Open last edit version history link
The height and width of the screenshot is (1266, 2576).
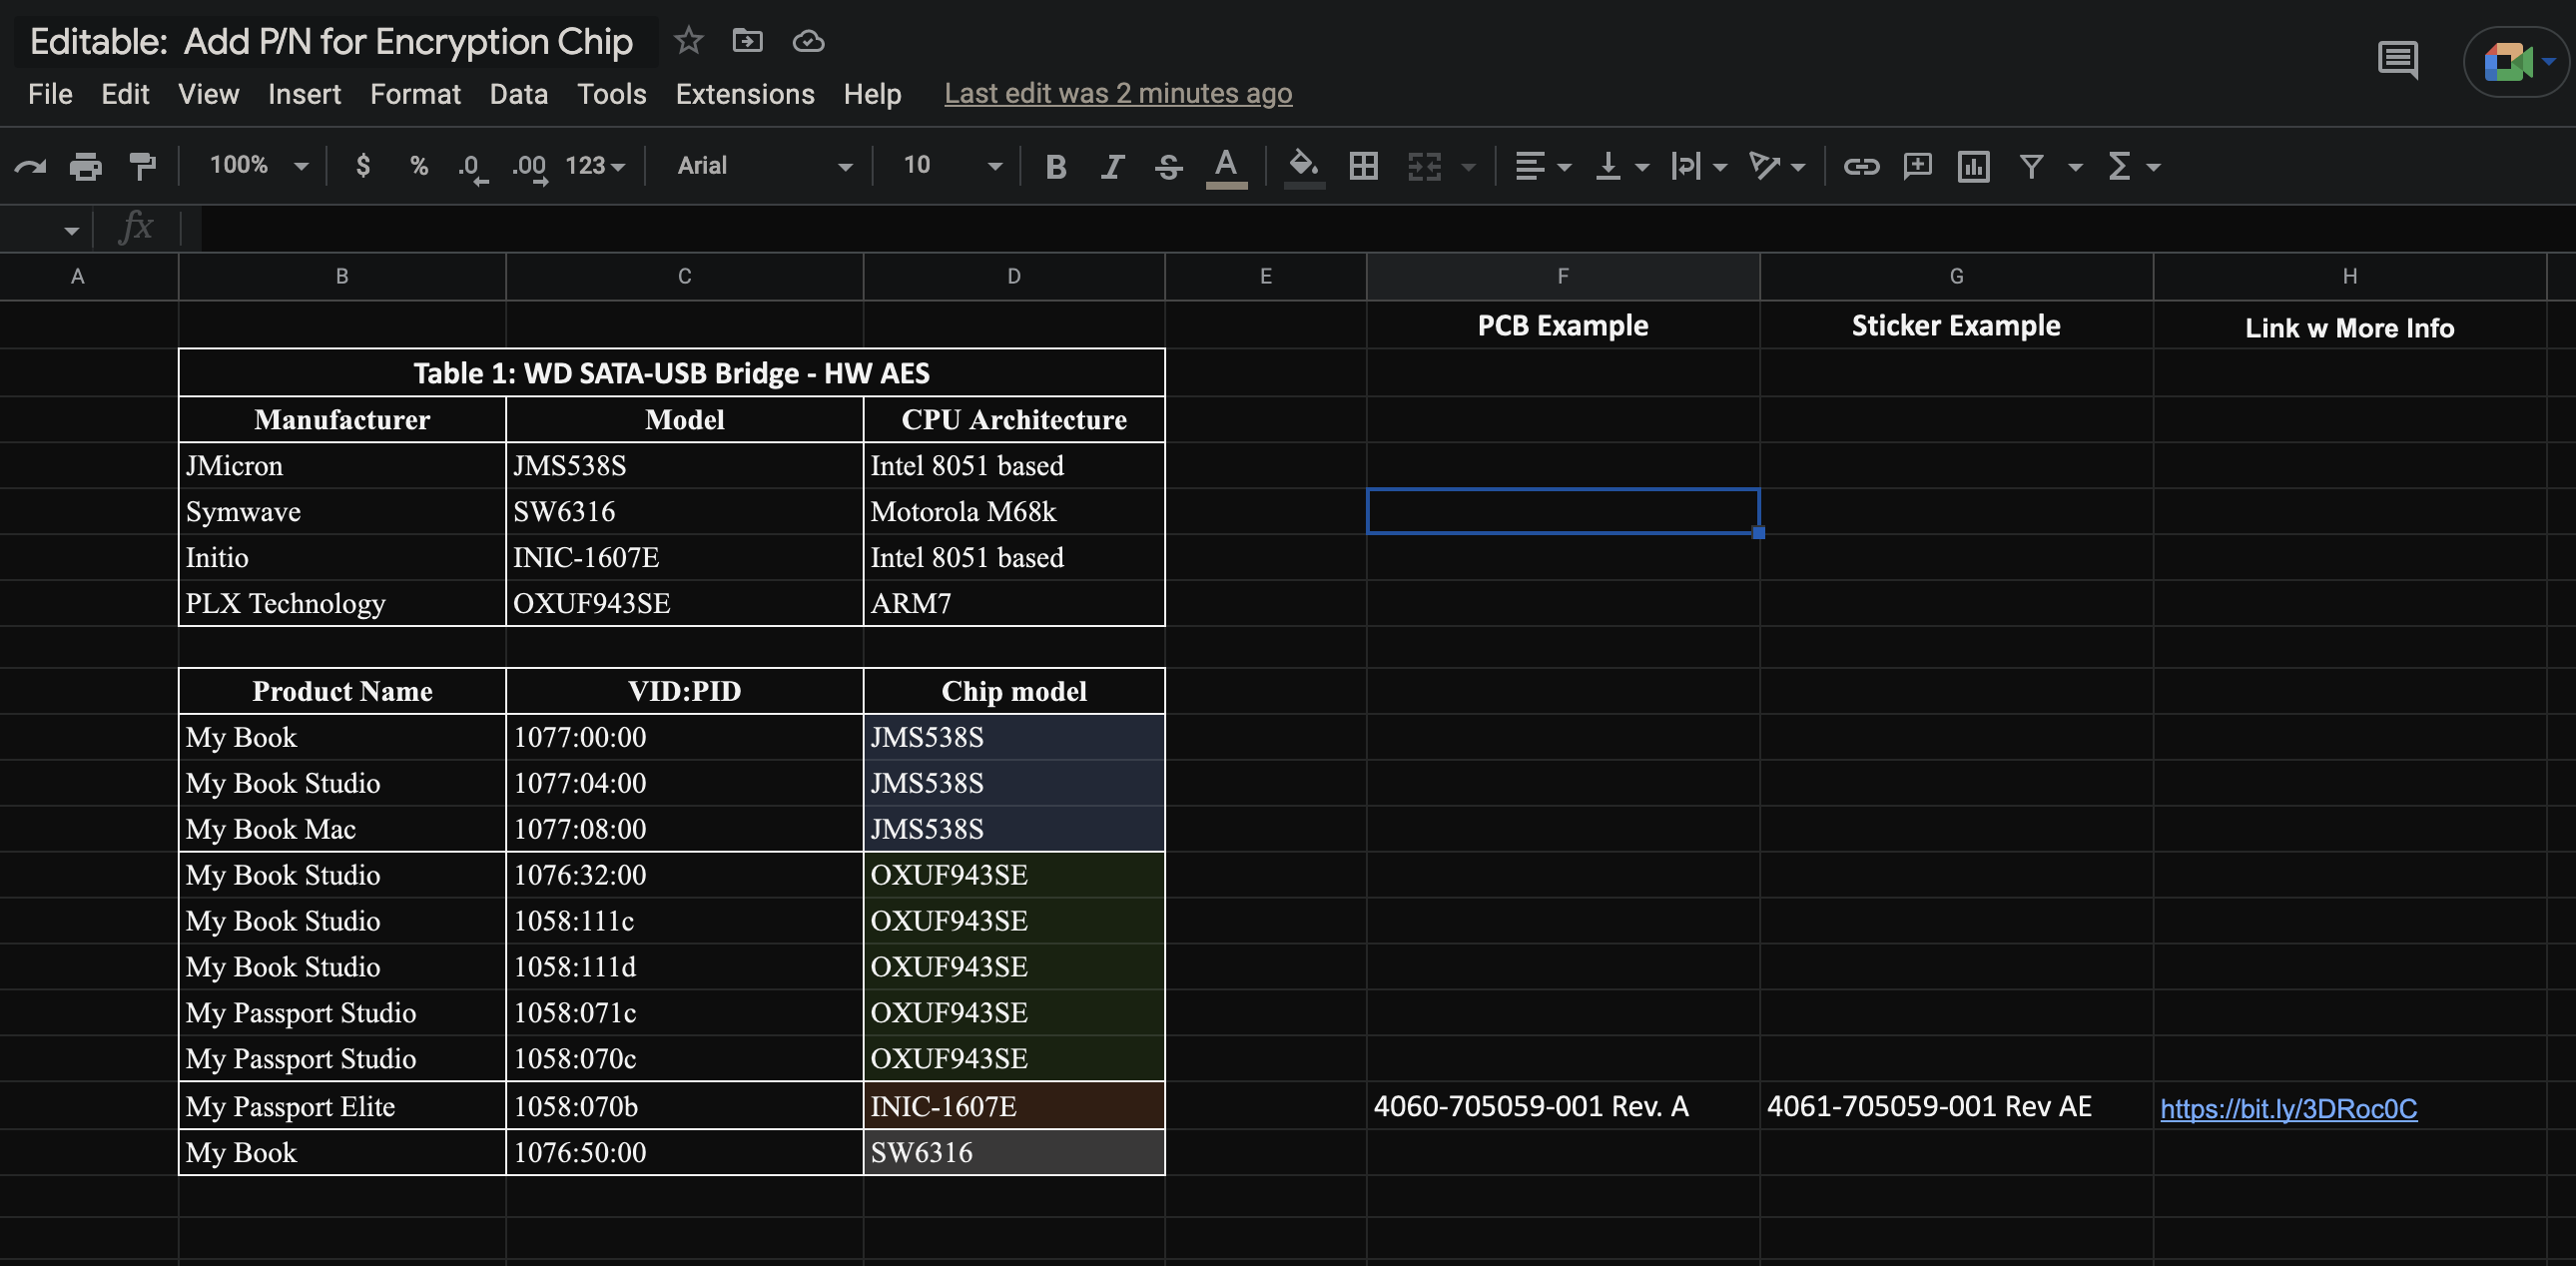pos(1118,94)
